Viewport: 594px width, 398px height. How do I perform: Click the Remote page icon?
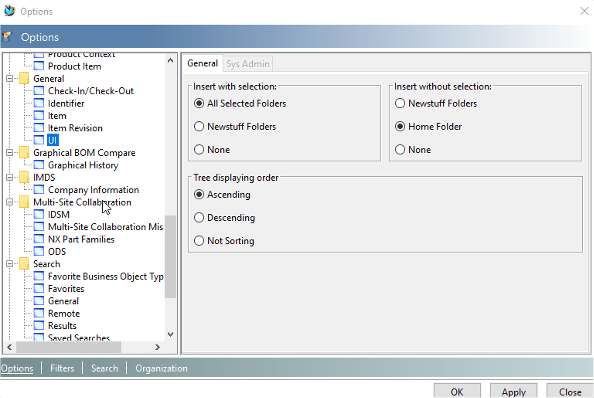(x=39, y=314)
